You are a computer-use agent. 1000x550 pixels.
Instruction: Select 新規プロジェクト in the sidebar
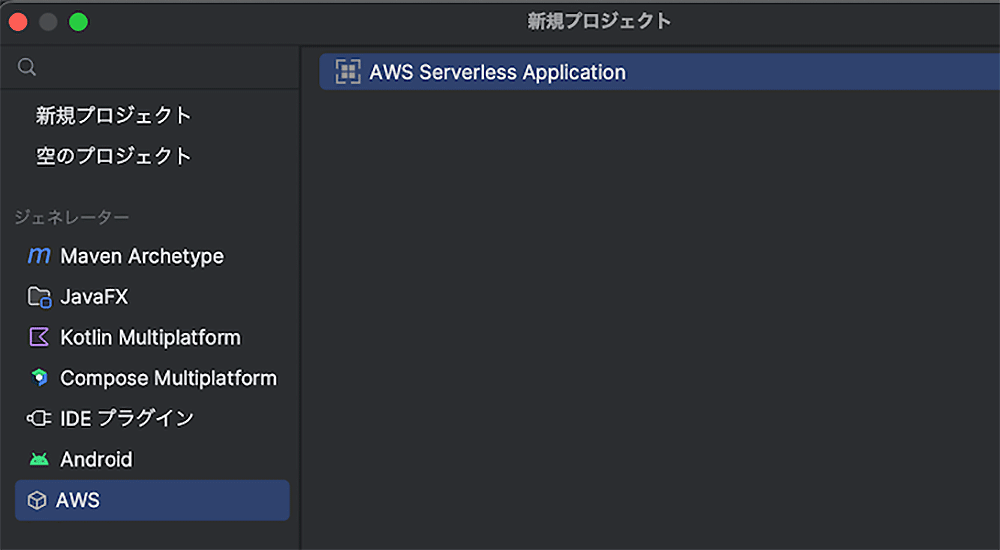click(113, 116)
